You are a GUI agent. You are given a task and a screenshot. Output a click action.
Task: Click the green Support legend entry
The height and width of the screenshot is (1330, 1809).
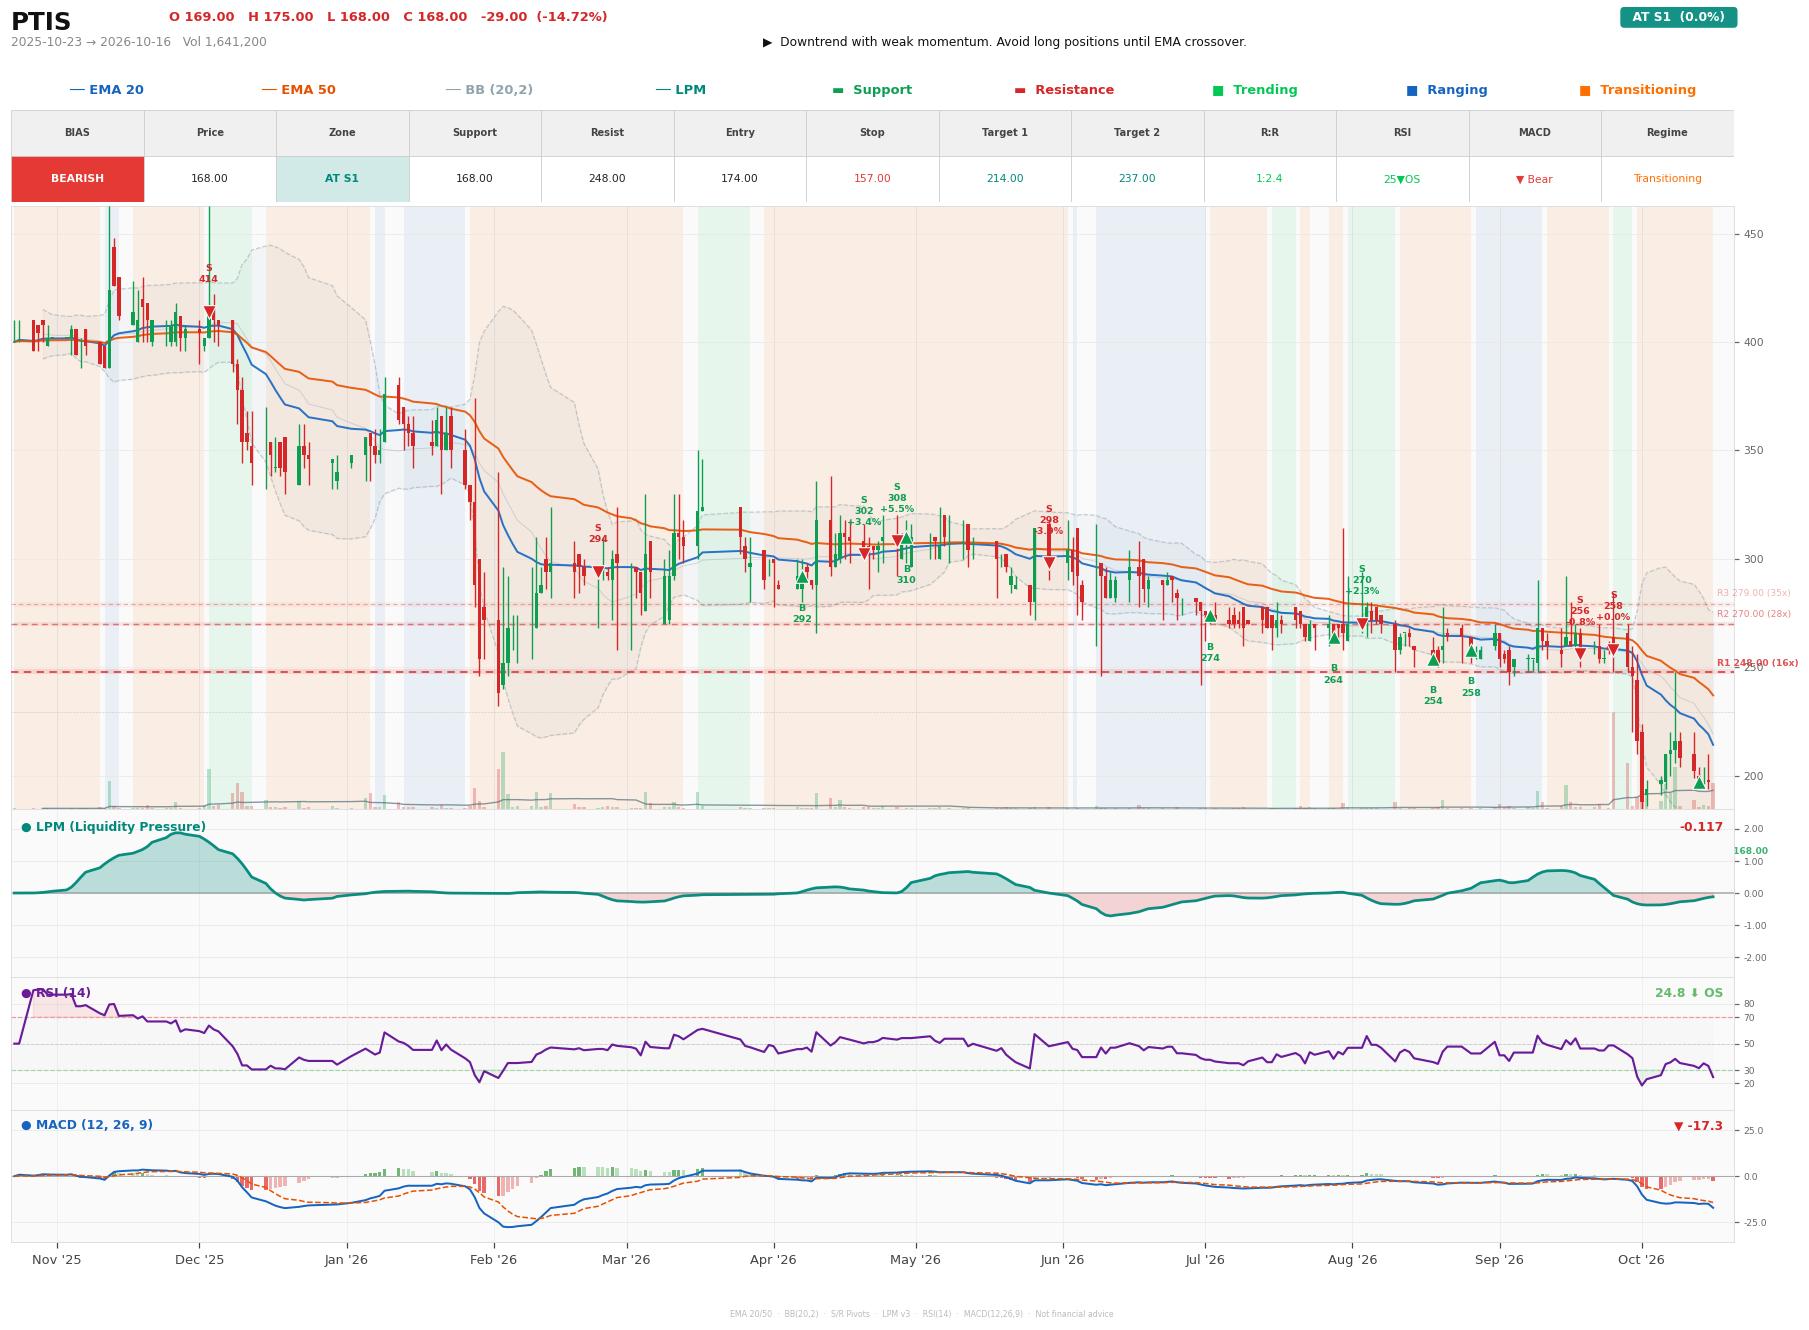pos(872,90)
